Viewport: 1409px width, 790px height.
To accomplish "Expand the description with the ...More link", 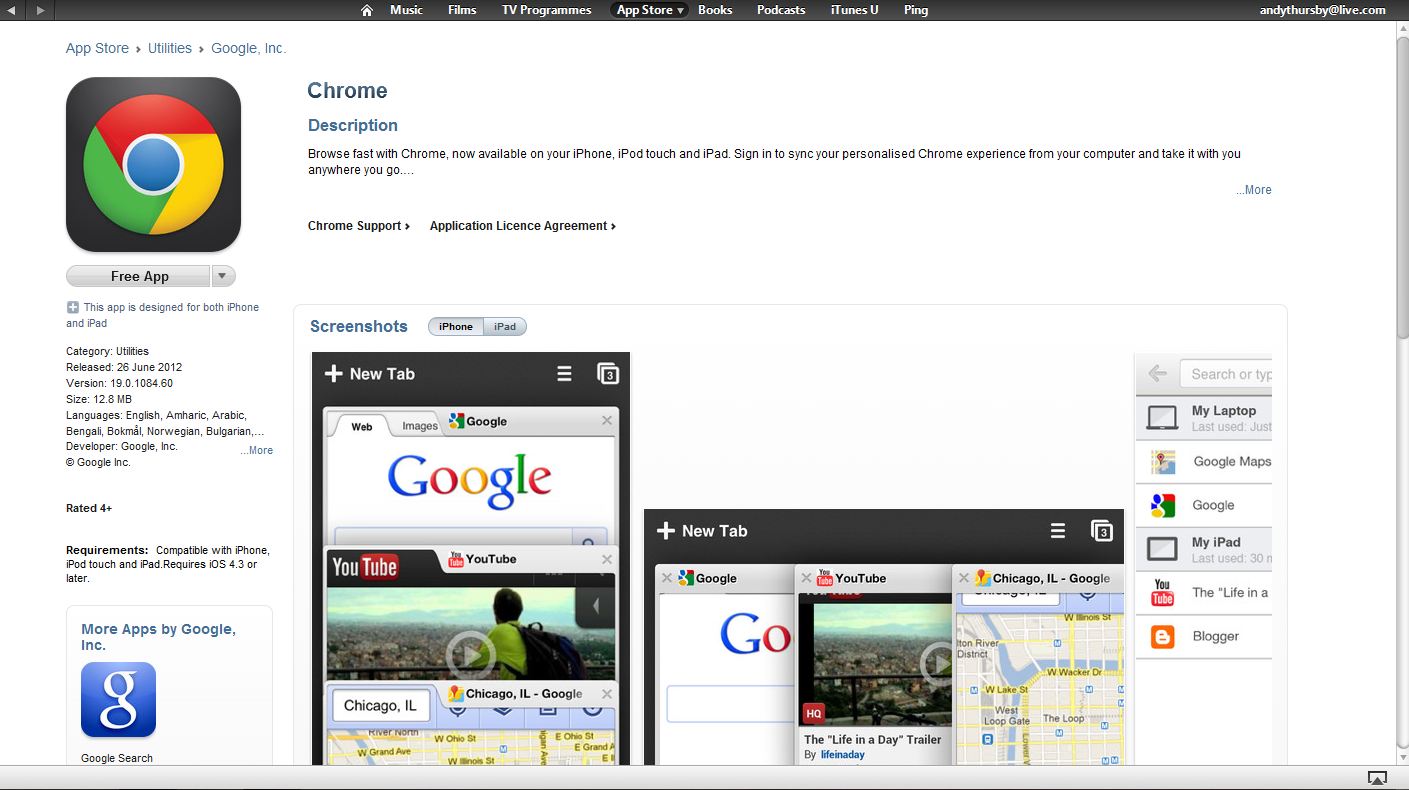I will 1254,190.
